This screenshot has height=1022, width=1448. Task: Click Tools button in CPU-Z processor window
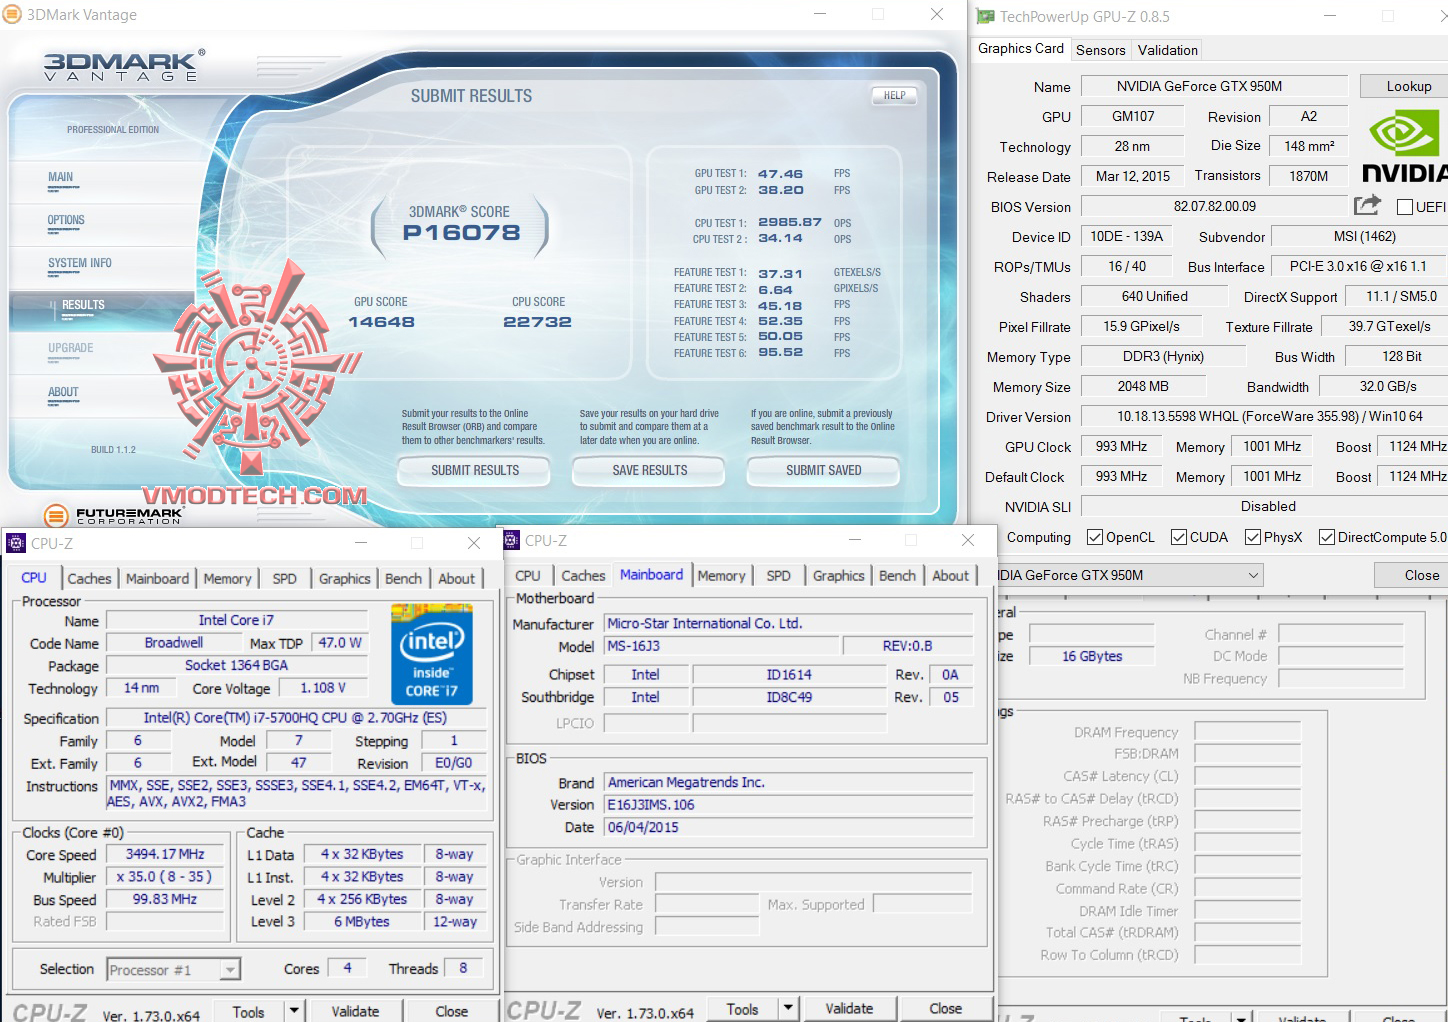(x=248, y=1011)
